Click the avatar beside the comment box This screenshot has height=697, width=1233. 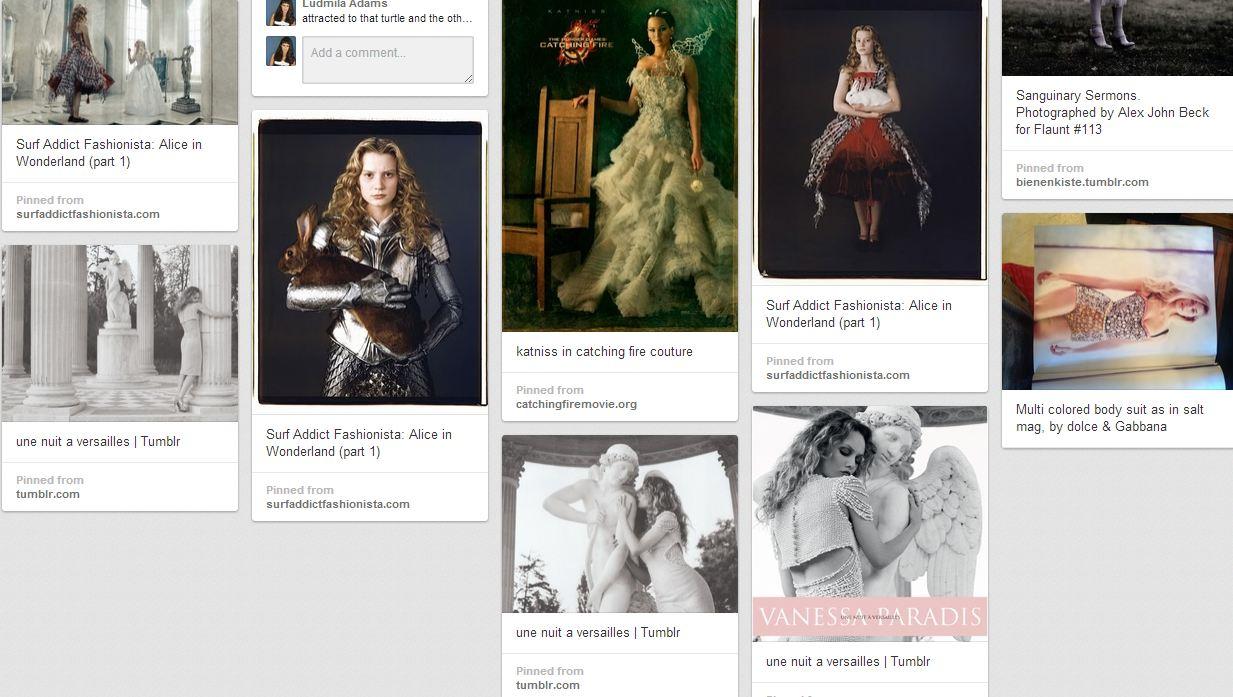[x=281, y=51]
